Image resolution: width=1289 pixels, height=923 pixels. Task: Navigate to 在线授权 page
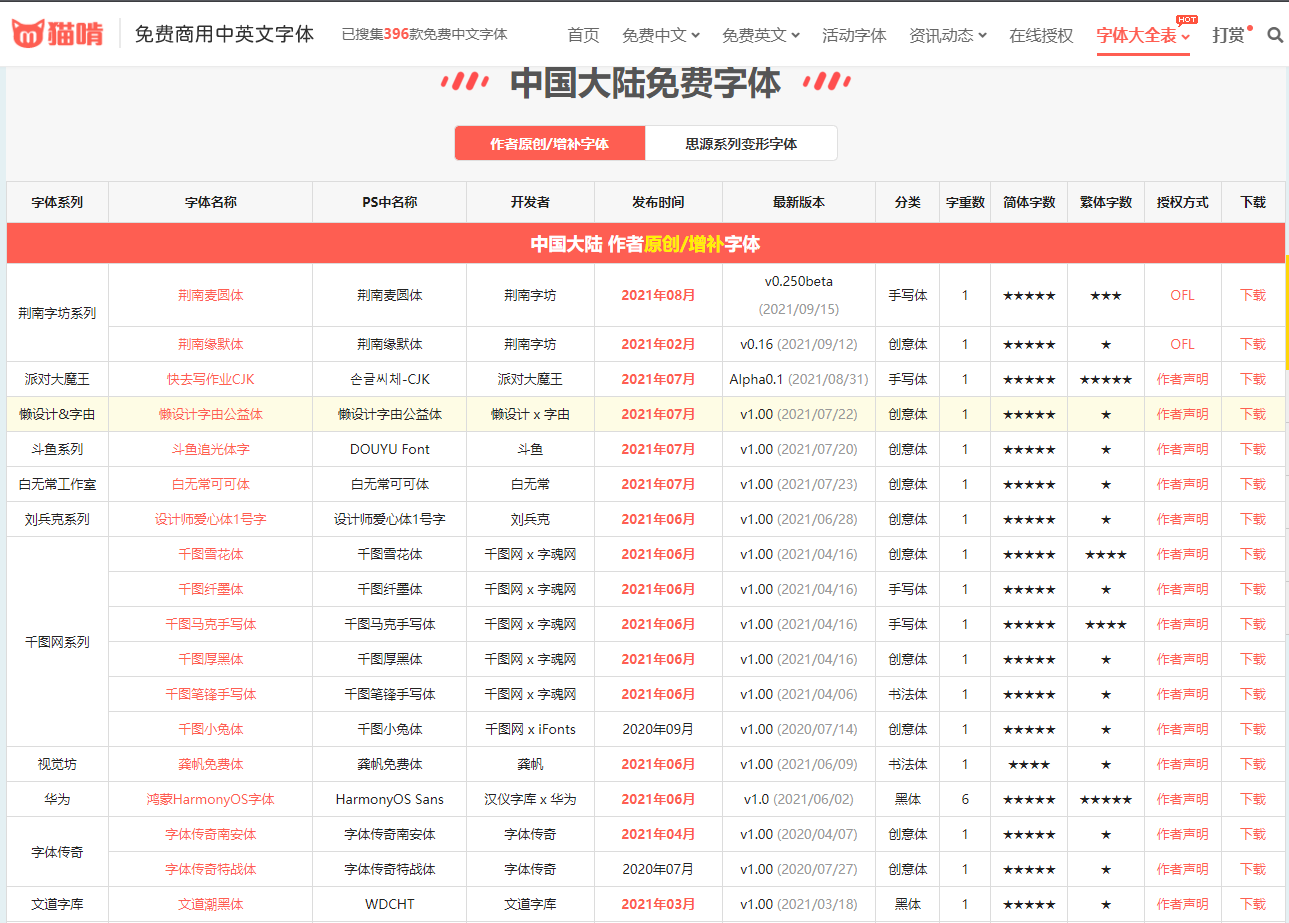point(1040,34)
